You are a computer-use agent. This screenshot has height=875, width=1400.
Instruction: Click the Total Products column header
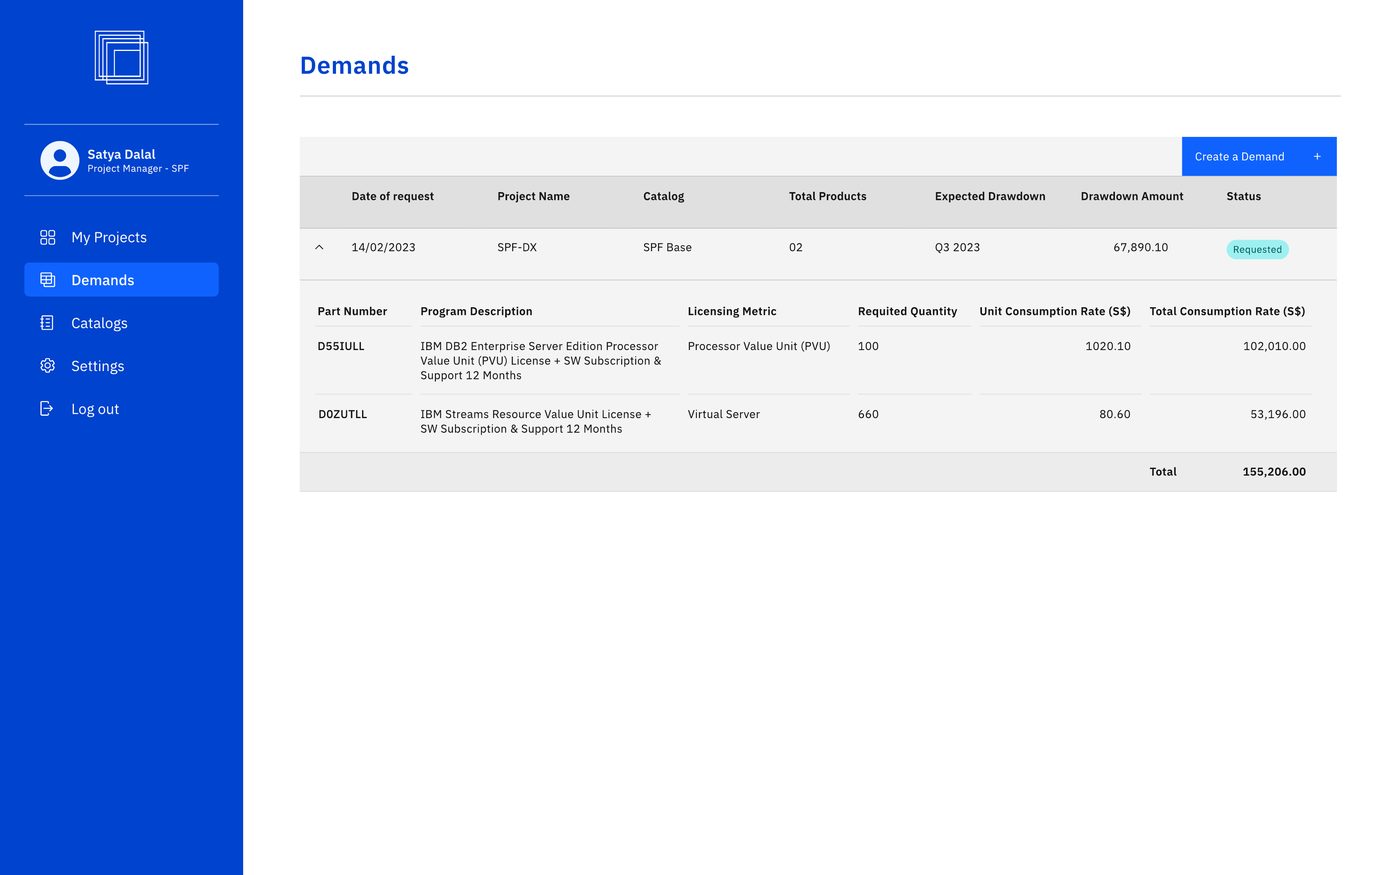[x=827, y=197]
